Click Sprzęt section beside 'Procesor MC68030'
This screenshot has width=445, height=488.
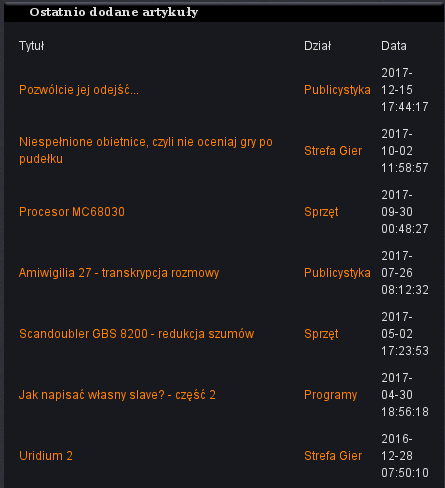click(x=321, y=212)
